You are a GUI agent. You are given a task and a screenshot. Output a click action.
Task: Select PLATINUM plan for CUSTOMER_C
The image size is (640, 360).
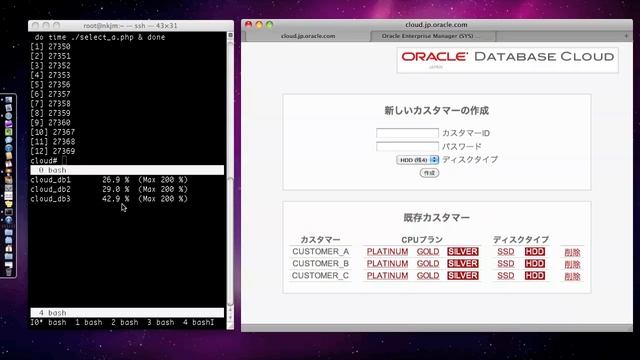(x=387, y=276)
